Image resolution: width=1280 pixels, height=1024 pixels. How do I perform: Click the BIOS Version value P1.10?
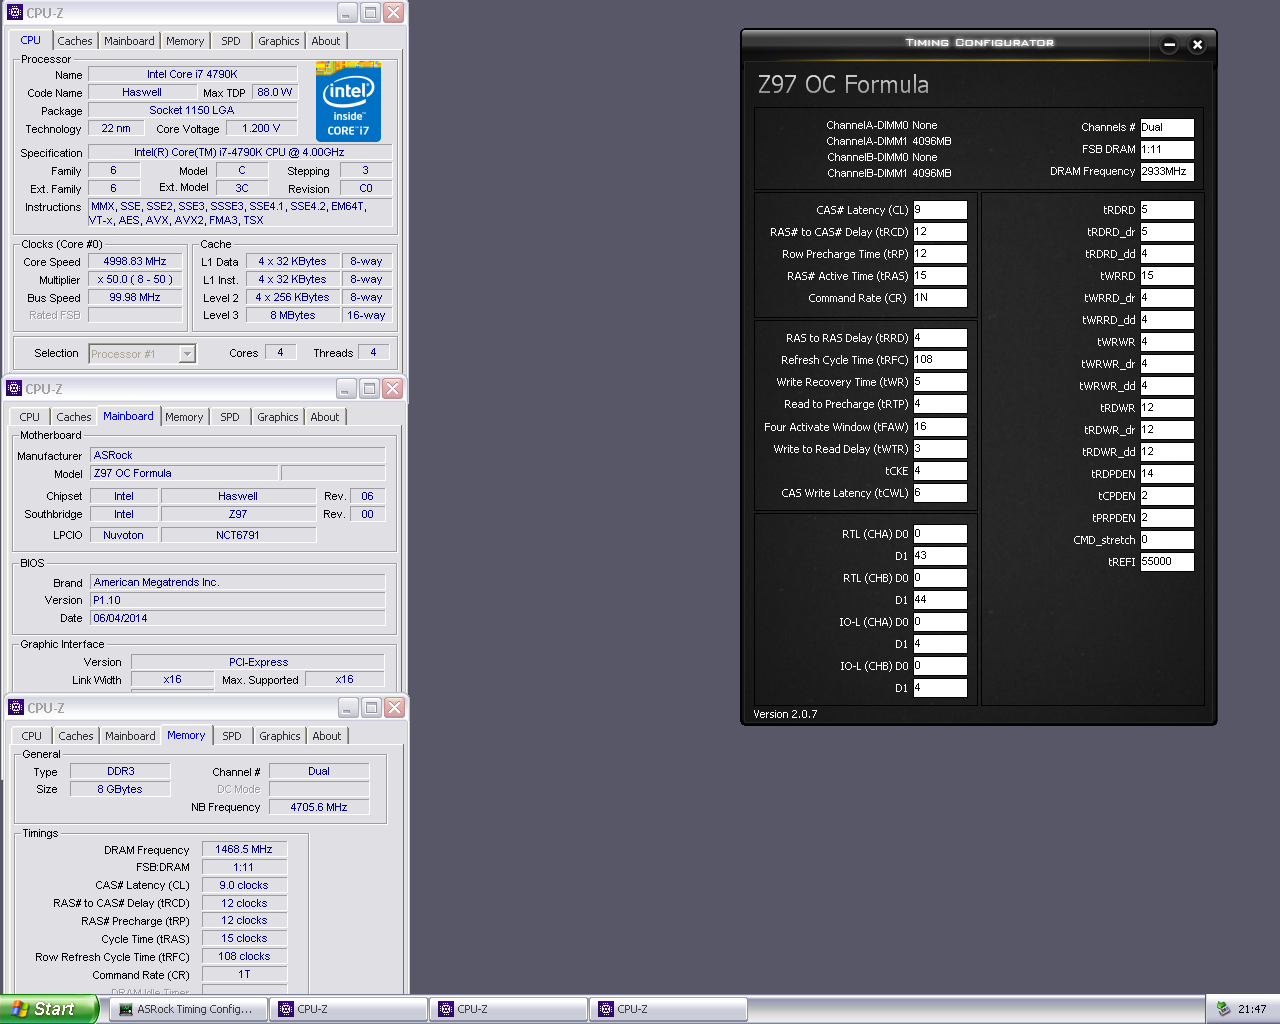click(238, 601)
